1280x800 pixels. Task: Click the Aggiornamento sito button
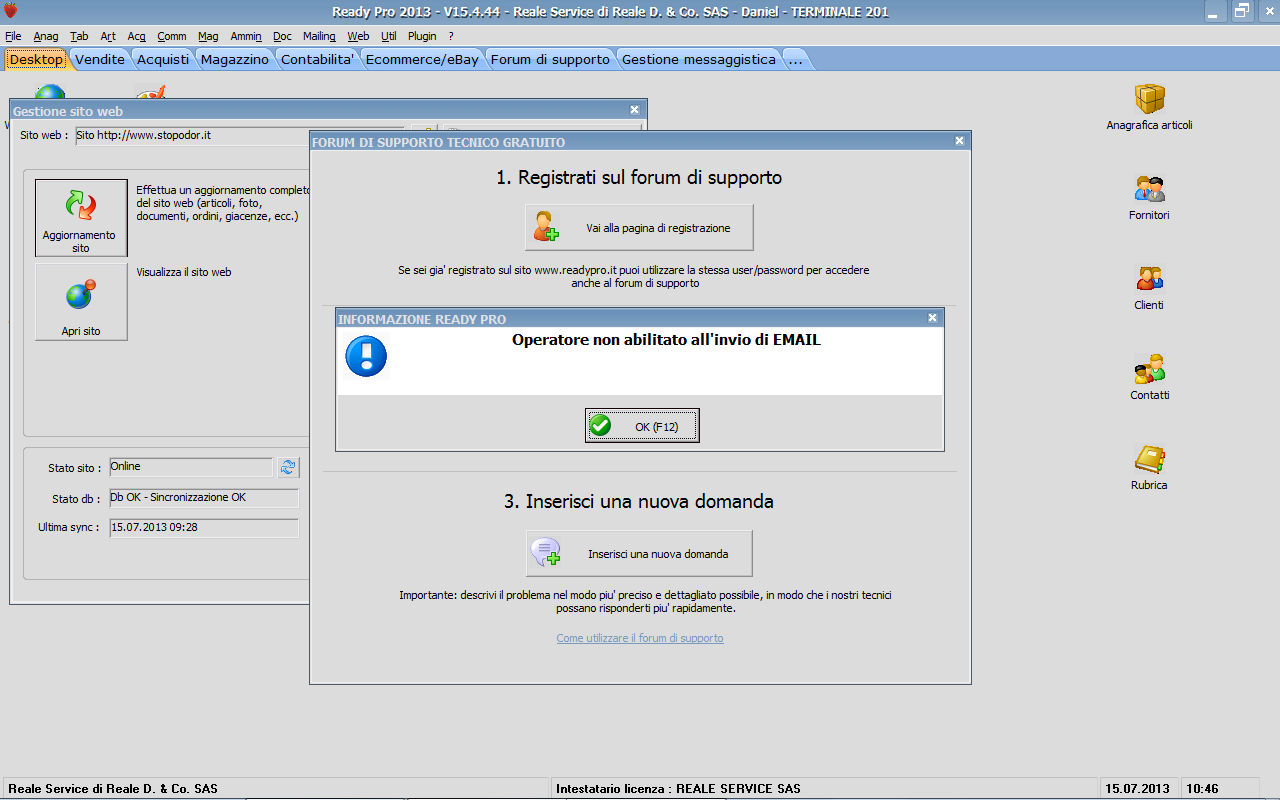tap(81, 217)
